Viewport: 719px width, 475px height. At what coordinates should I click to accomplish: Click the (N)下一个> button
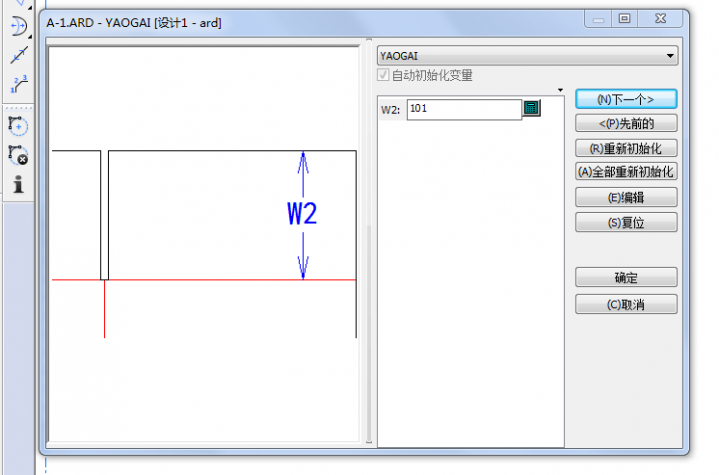[x=626, y=99]
